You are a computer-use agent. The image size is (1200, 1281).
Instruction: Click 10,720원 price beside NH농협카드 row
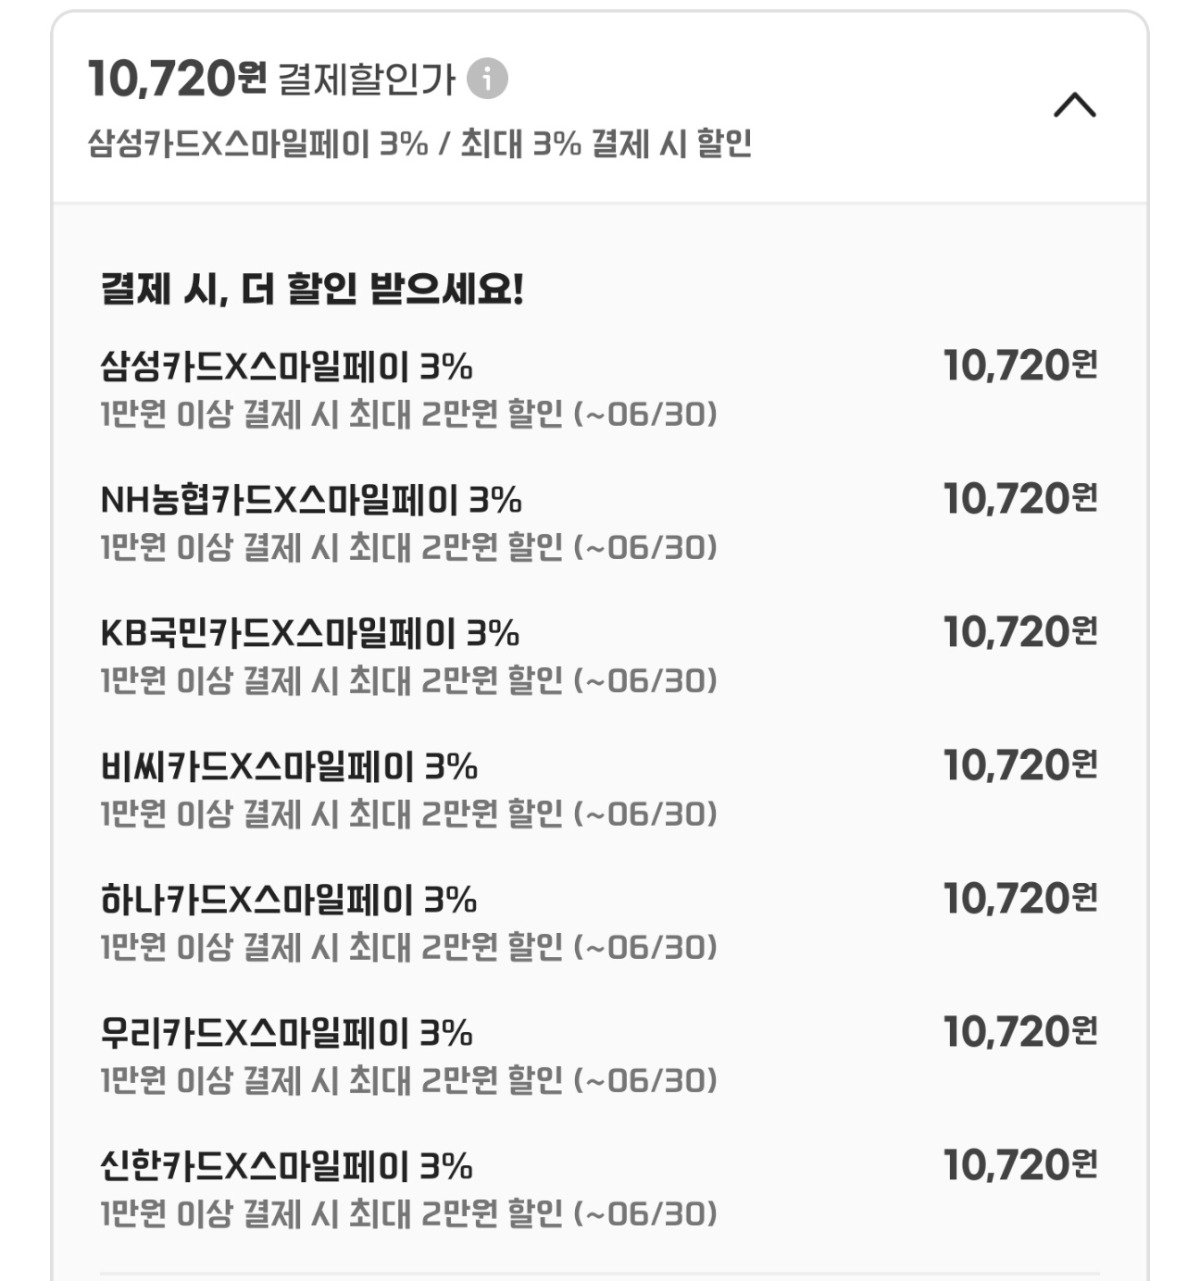pos(1020,498)
